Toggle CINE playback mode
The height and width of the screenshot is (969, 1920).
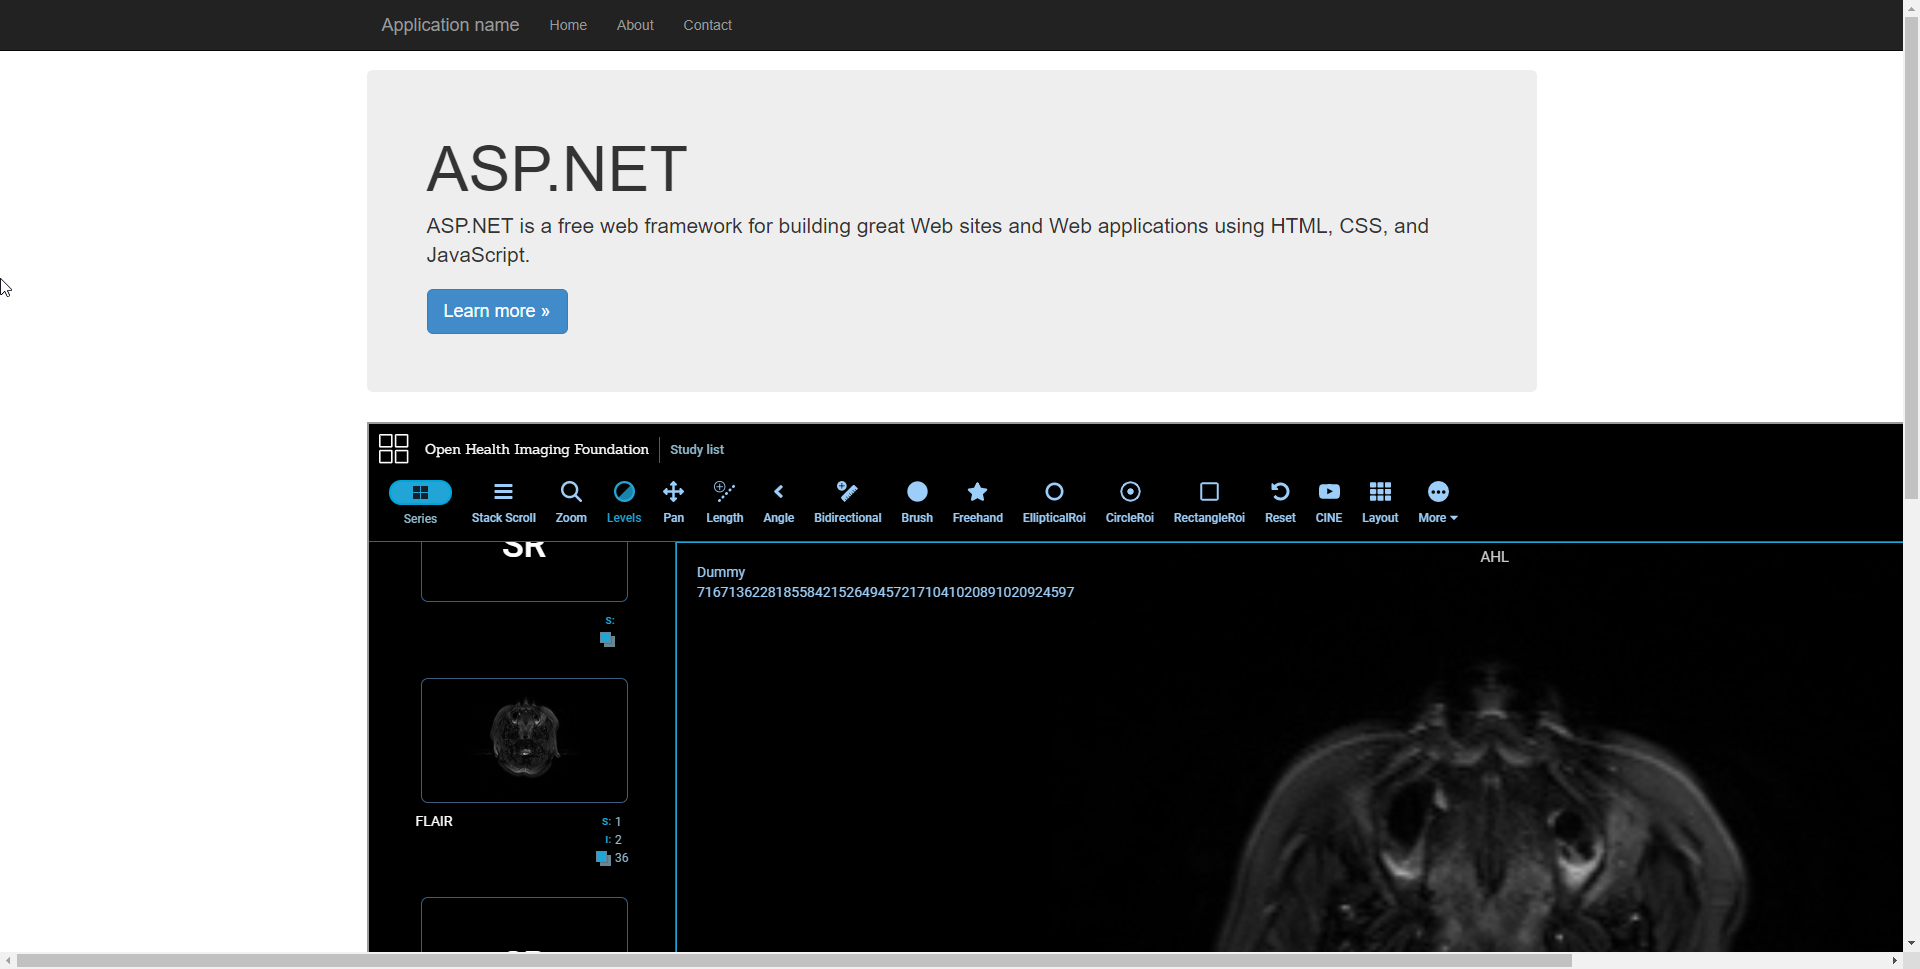point(1328,501)
